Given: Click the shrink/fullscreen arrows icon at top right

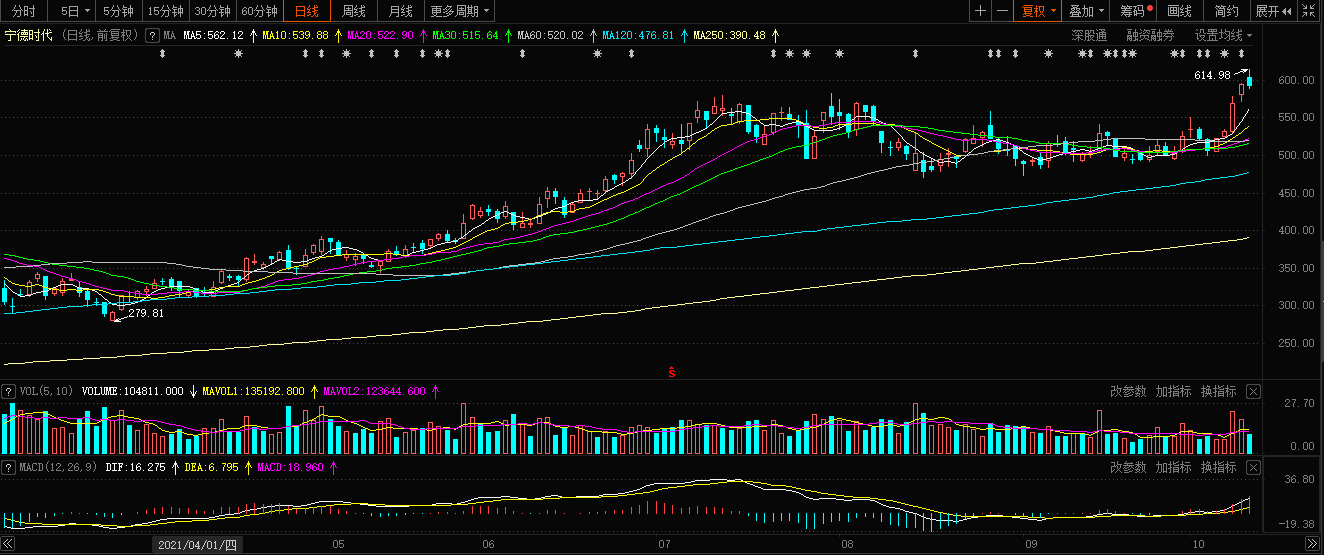Looking at the screenshot, I should (1311, 11).
